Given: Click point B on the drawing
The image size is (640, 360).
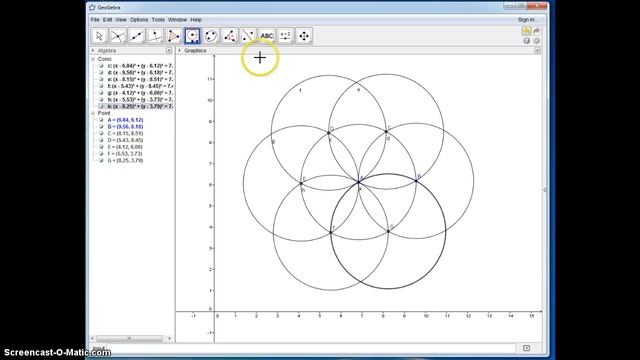Looking at the screenshot, I should pyautogui.click(x=416, y=180).
